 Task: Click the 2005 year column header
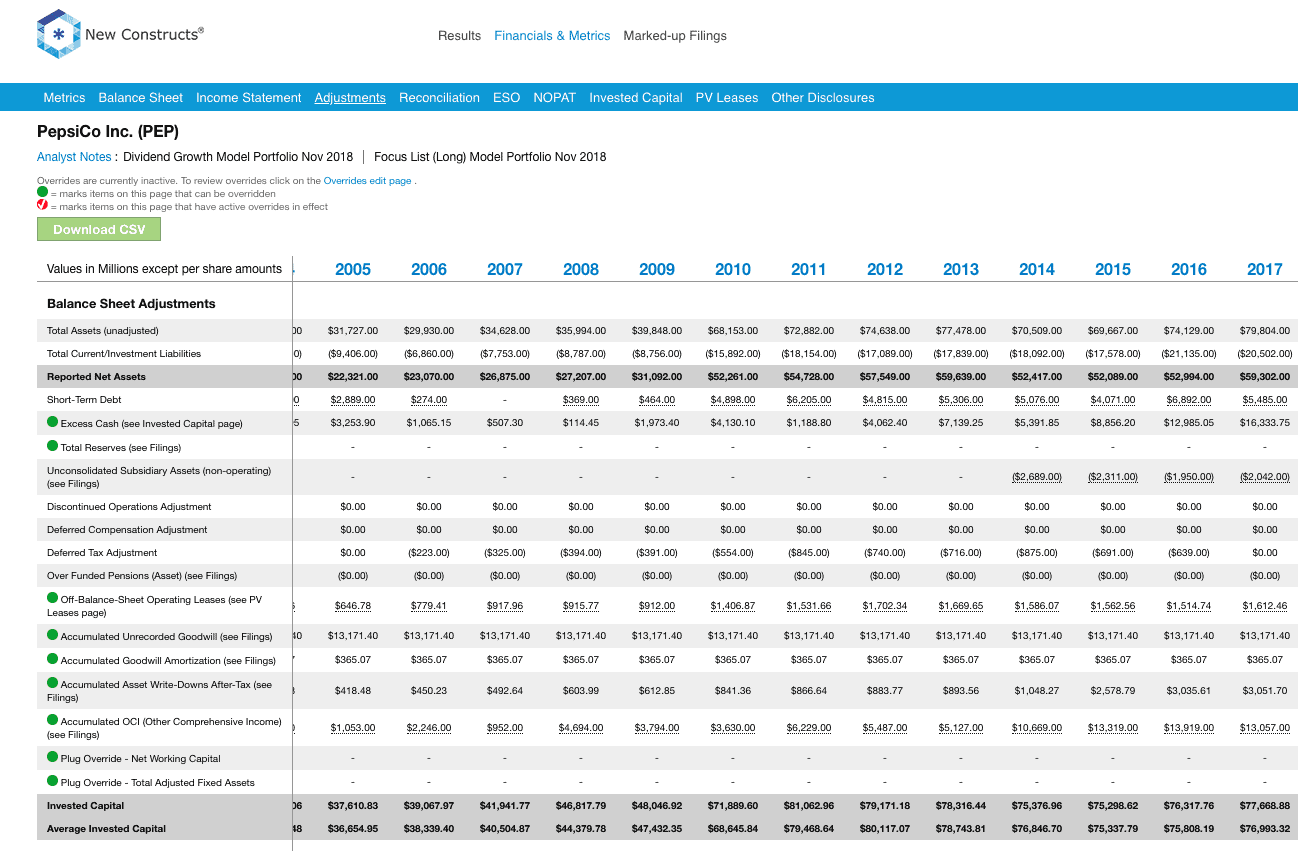click(353, 269)
